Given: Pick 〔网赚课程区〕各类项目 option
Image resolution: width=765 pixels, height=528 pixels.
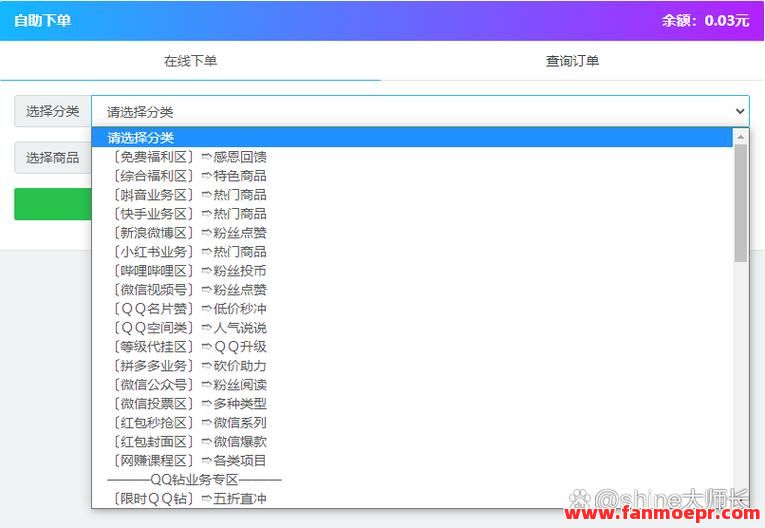Looking at the screenshot, I should coord(412,461).
